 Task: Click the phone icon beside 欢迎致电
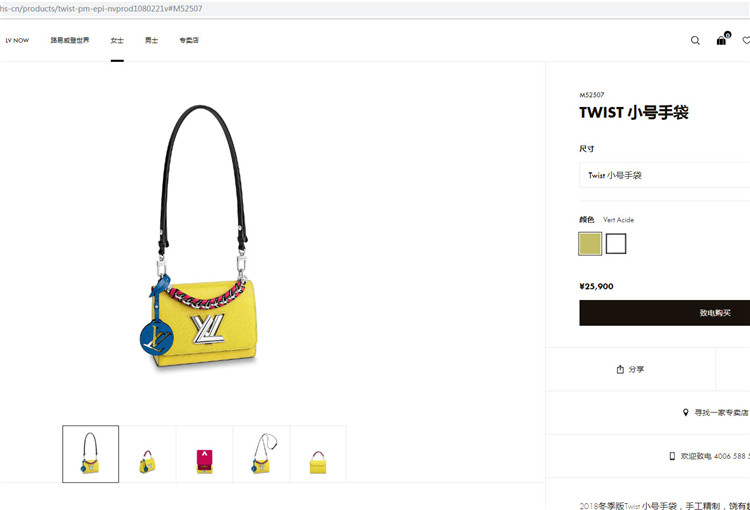pyautogui.click(x=672, y=456)
